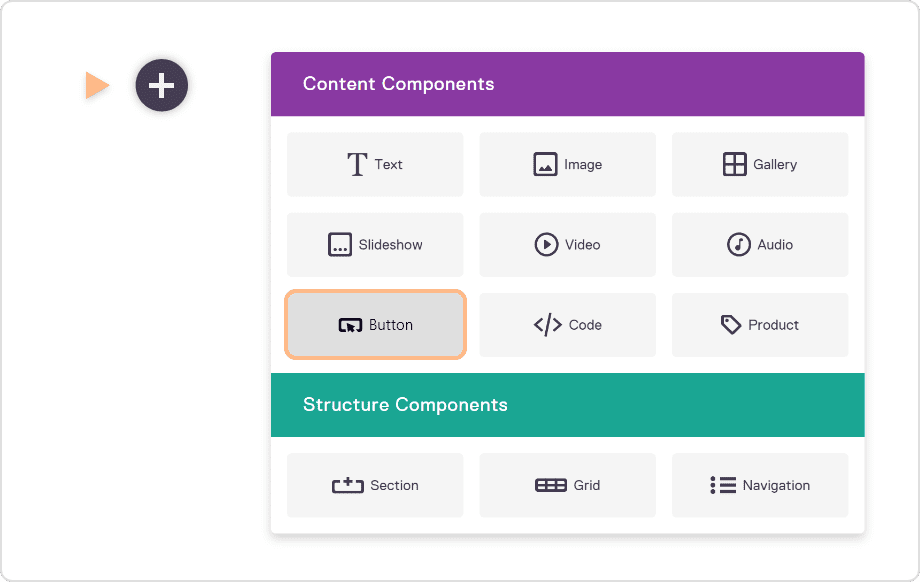Insert the Grid structure icon
This screenshot has width=920, height=582.
pyautogui.click(x=551, y=485)
